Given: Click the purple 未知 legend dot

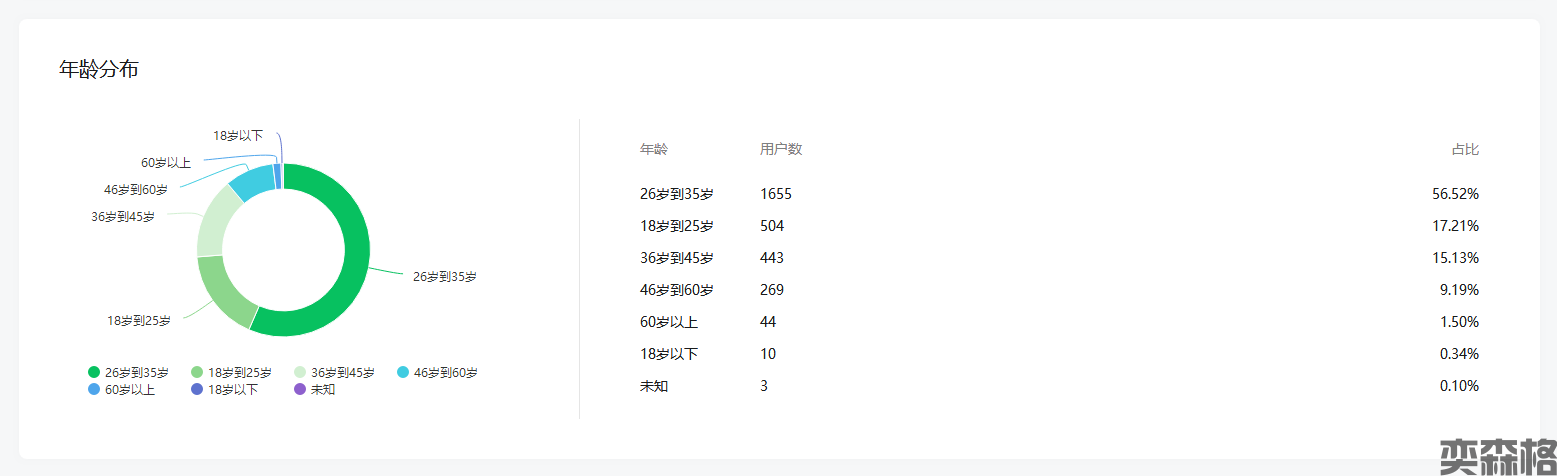Looking at the screenshot, I should [300, 390].
